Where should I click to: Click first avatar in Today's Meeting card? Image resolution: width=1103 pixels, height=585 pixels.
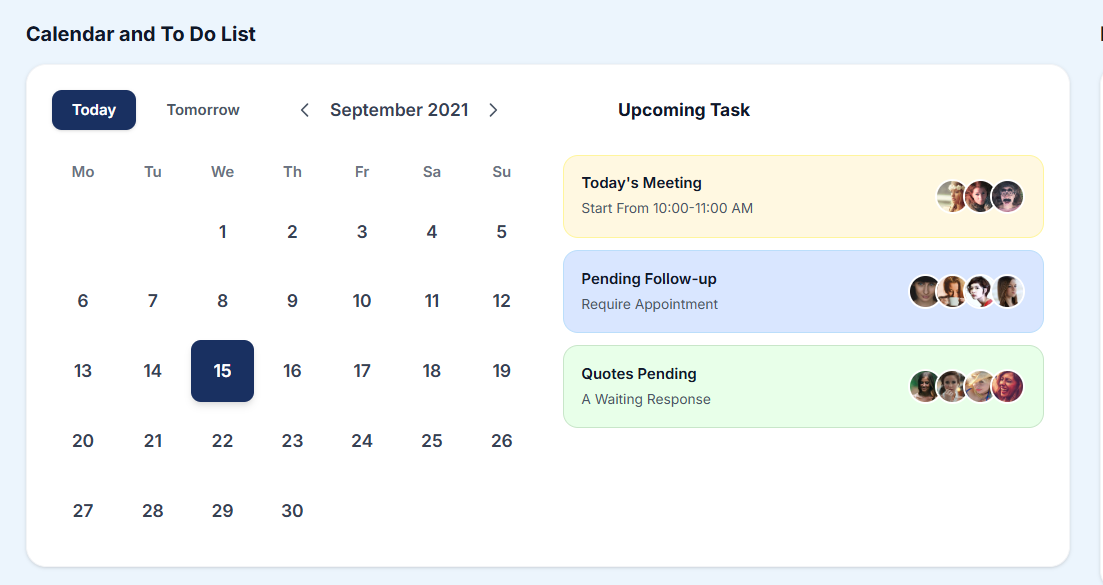click(x=952, y=196)
